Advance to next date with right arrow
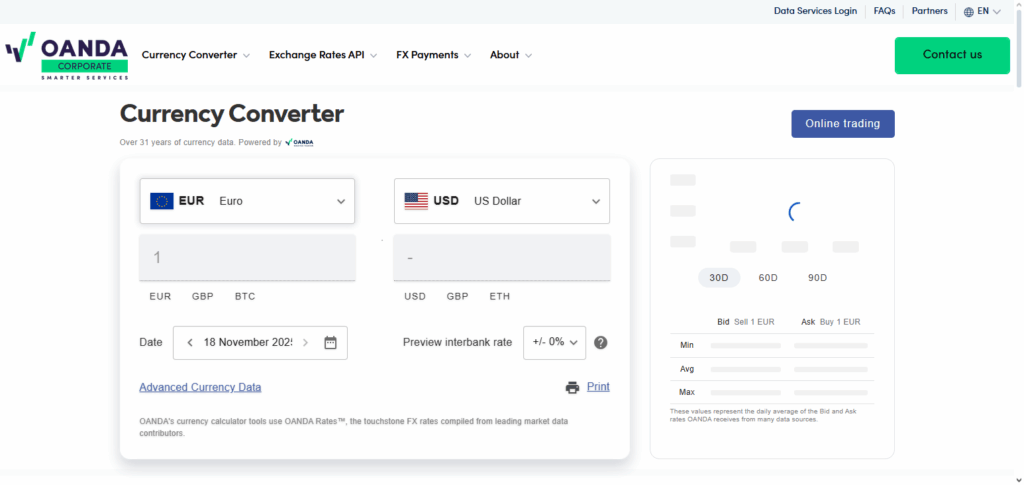Screen dimensions: 1024x485 [305, 342]
